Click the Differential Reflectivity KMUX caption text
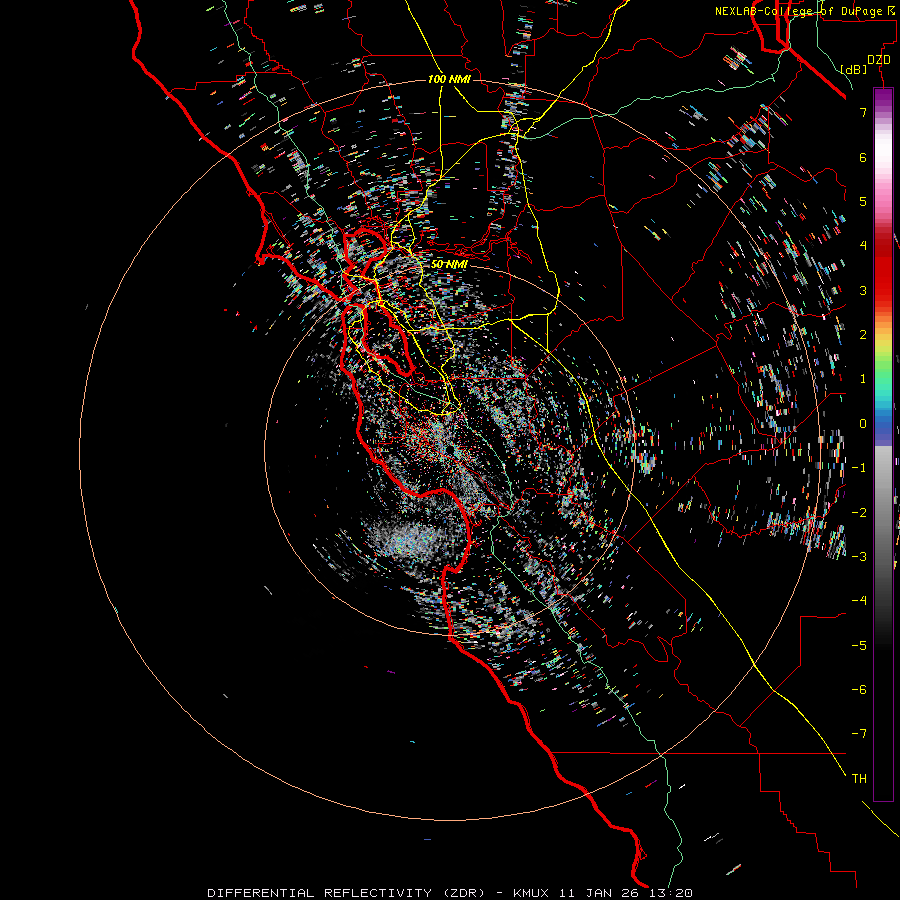 [x=450, y=893]
